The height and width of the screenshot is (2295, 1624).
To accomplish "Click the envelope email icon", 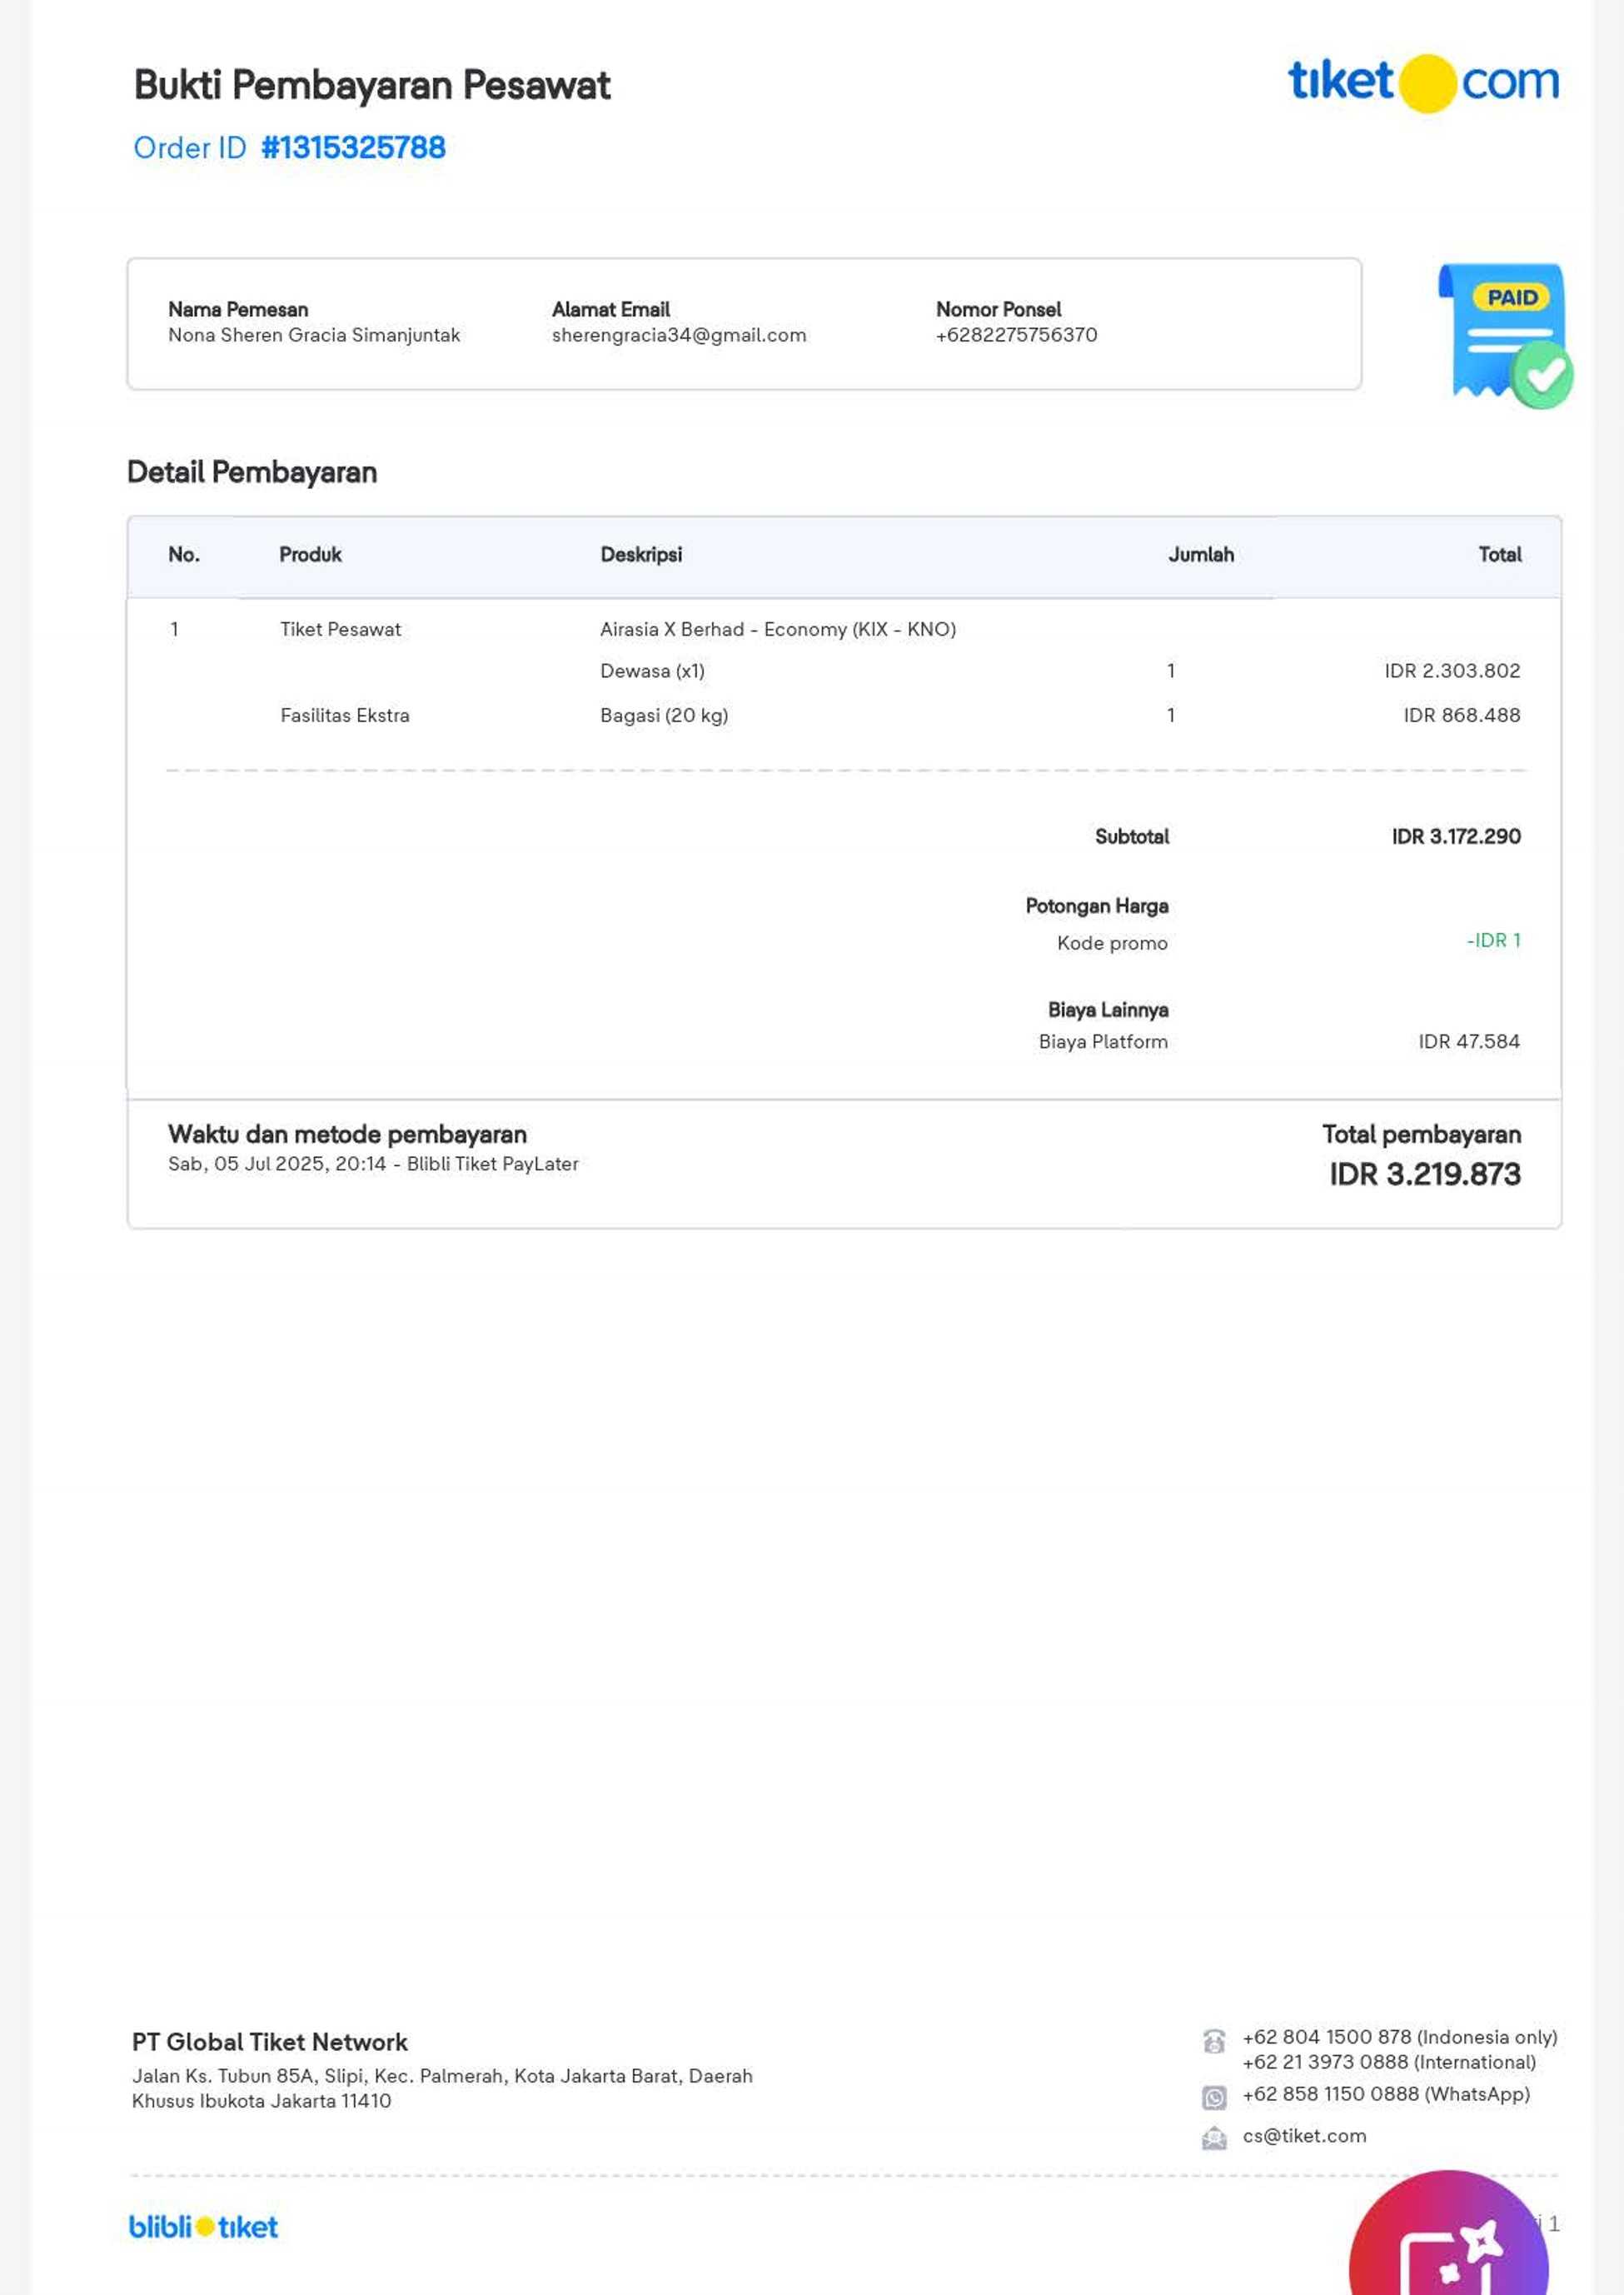I will tap(1213, 2138).
